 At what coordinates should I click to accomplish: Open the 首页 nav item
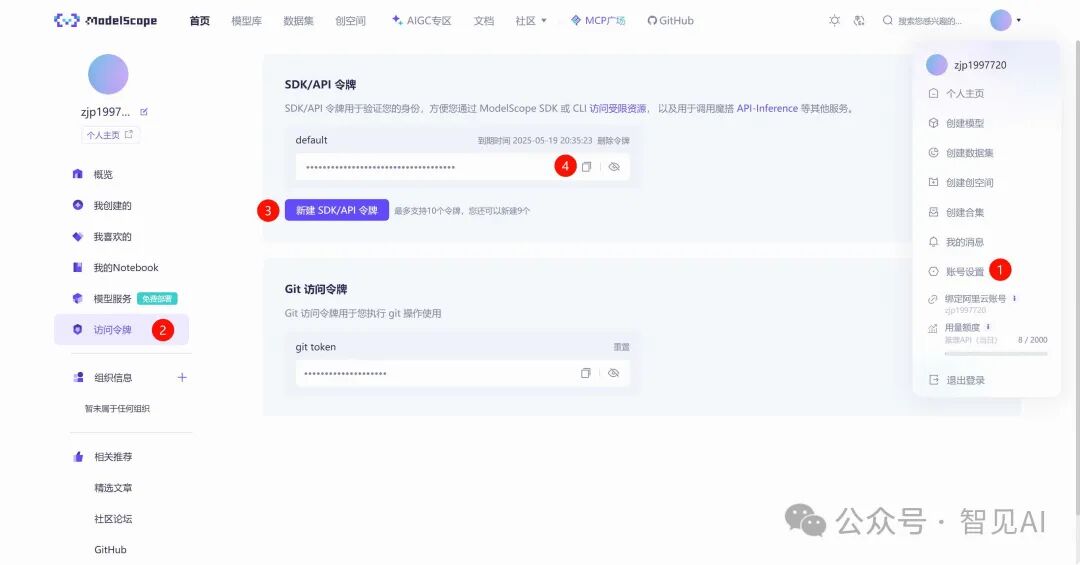[x=200, y=21]
